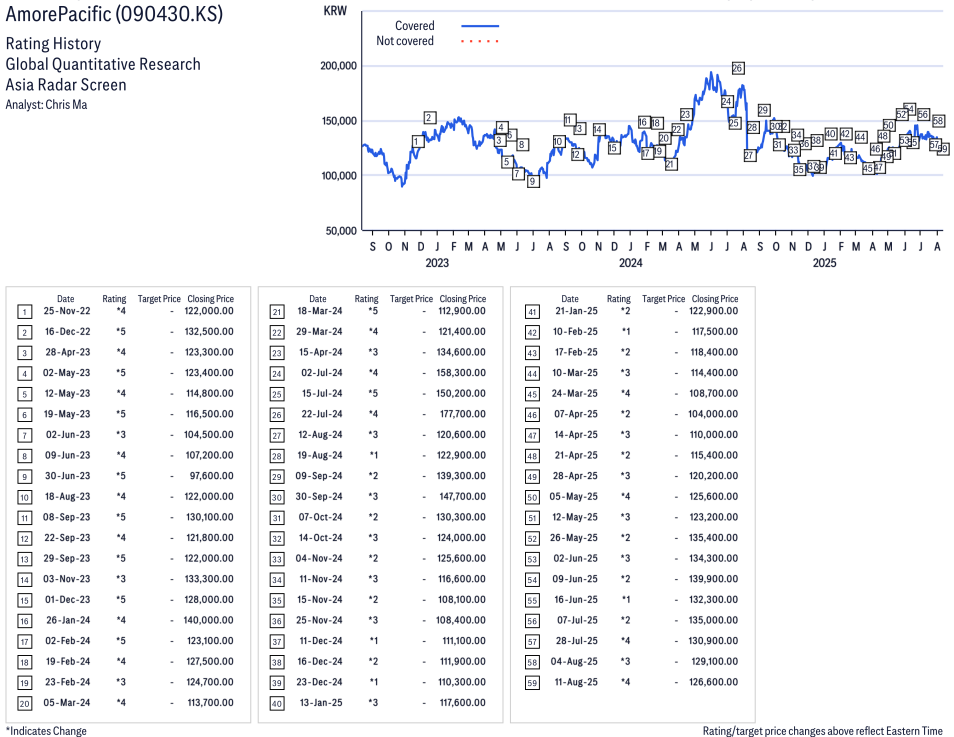Select the 2025 year label under the chart
Viewport: 954px width, 737px height.
click(824, 263)
